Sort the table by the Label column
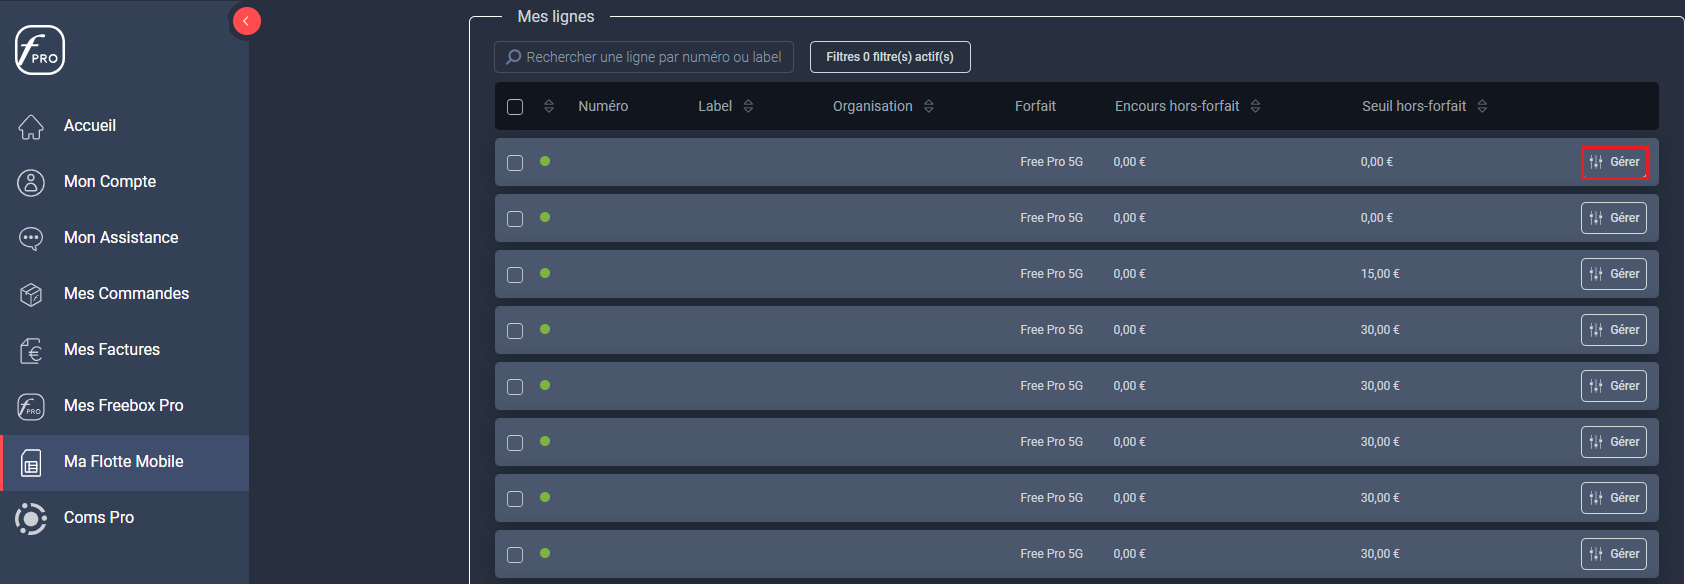The height and width of the screenshot is (584, 1685). [748, 106]
